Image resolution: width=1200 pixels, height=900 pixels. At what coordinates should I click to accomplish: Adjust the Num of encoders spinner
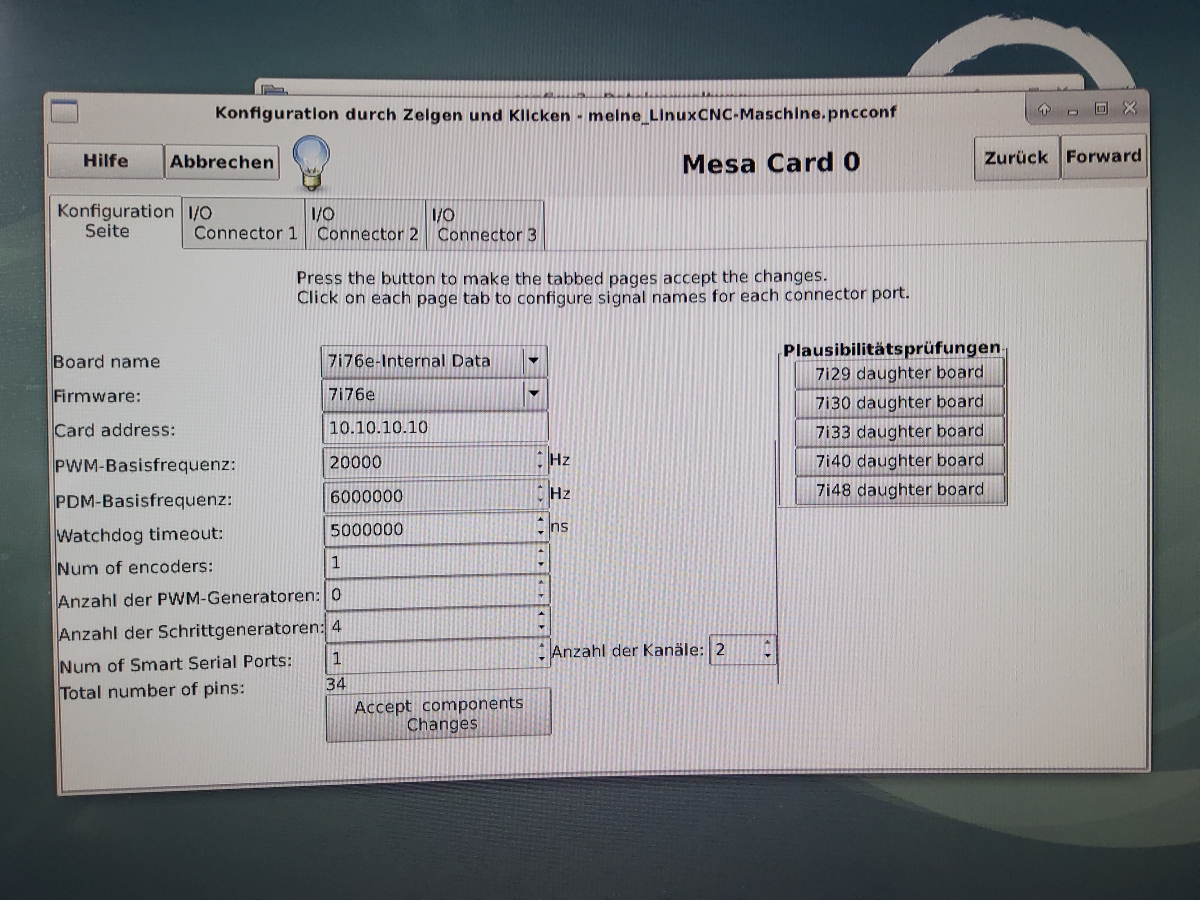pyautogui.click(x=543, y=559)
